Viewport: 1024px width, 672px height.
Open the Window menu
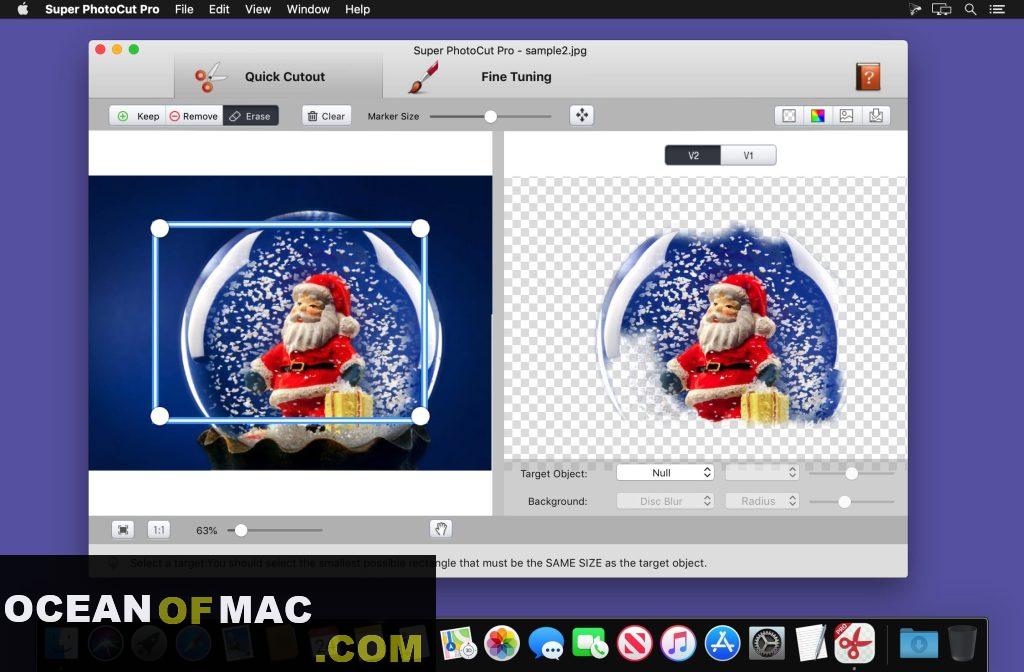point(308,9)
